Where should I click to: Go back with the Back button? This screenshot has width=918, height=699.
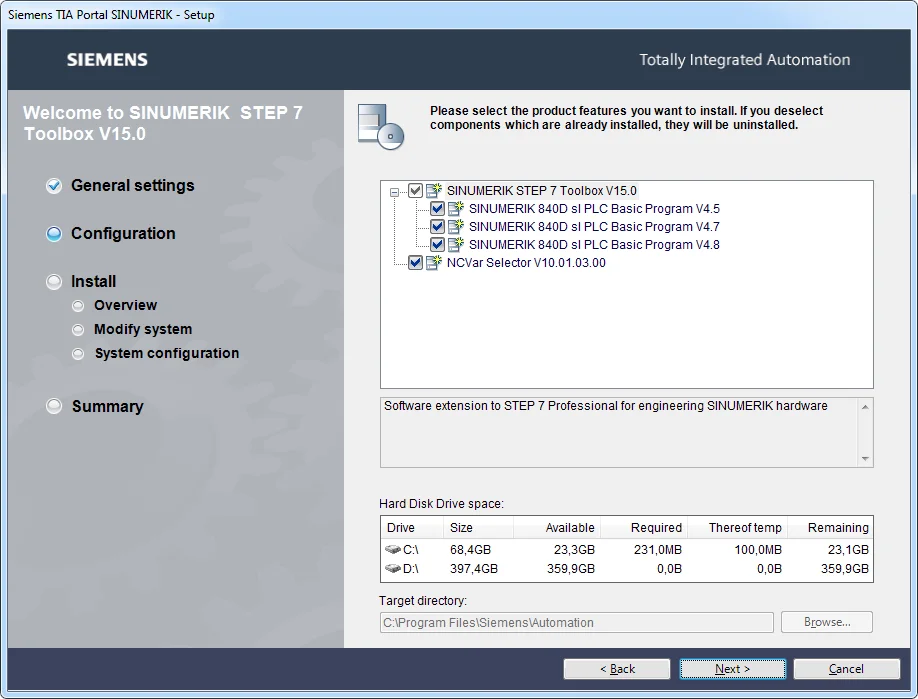pos(617,669)
